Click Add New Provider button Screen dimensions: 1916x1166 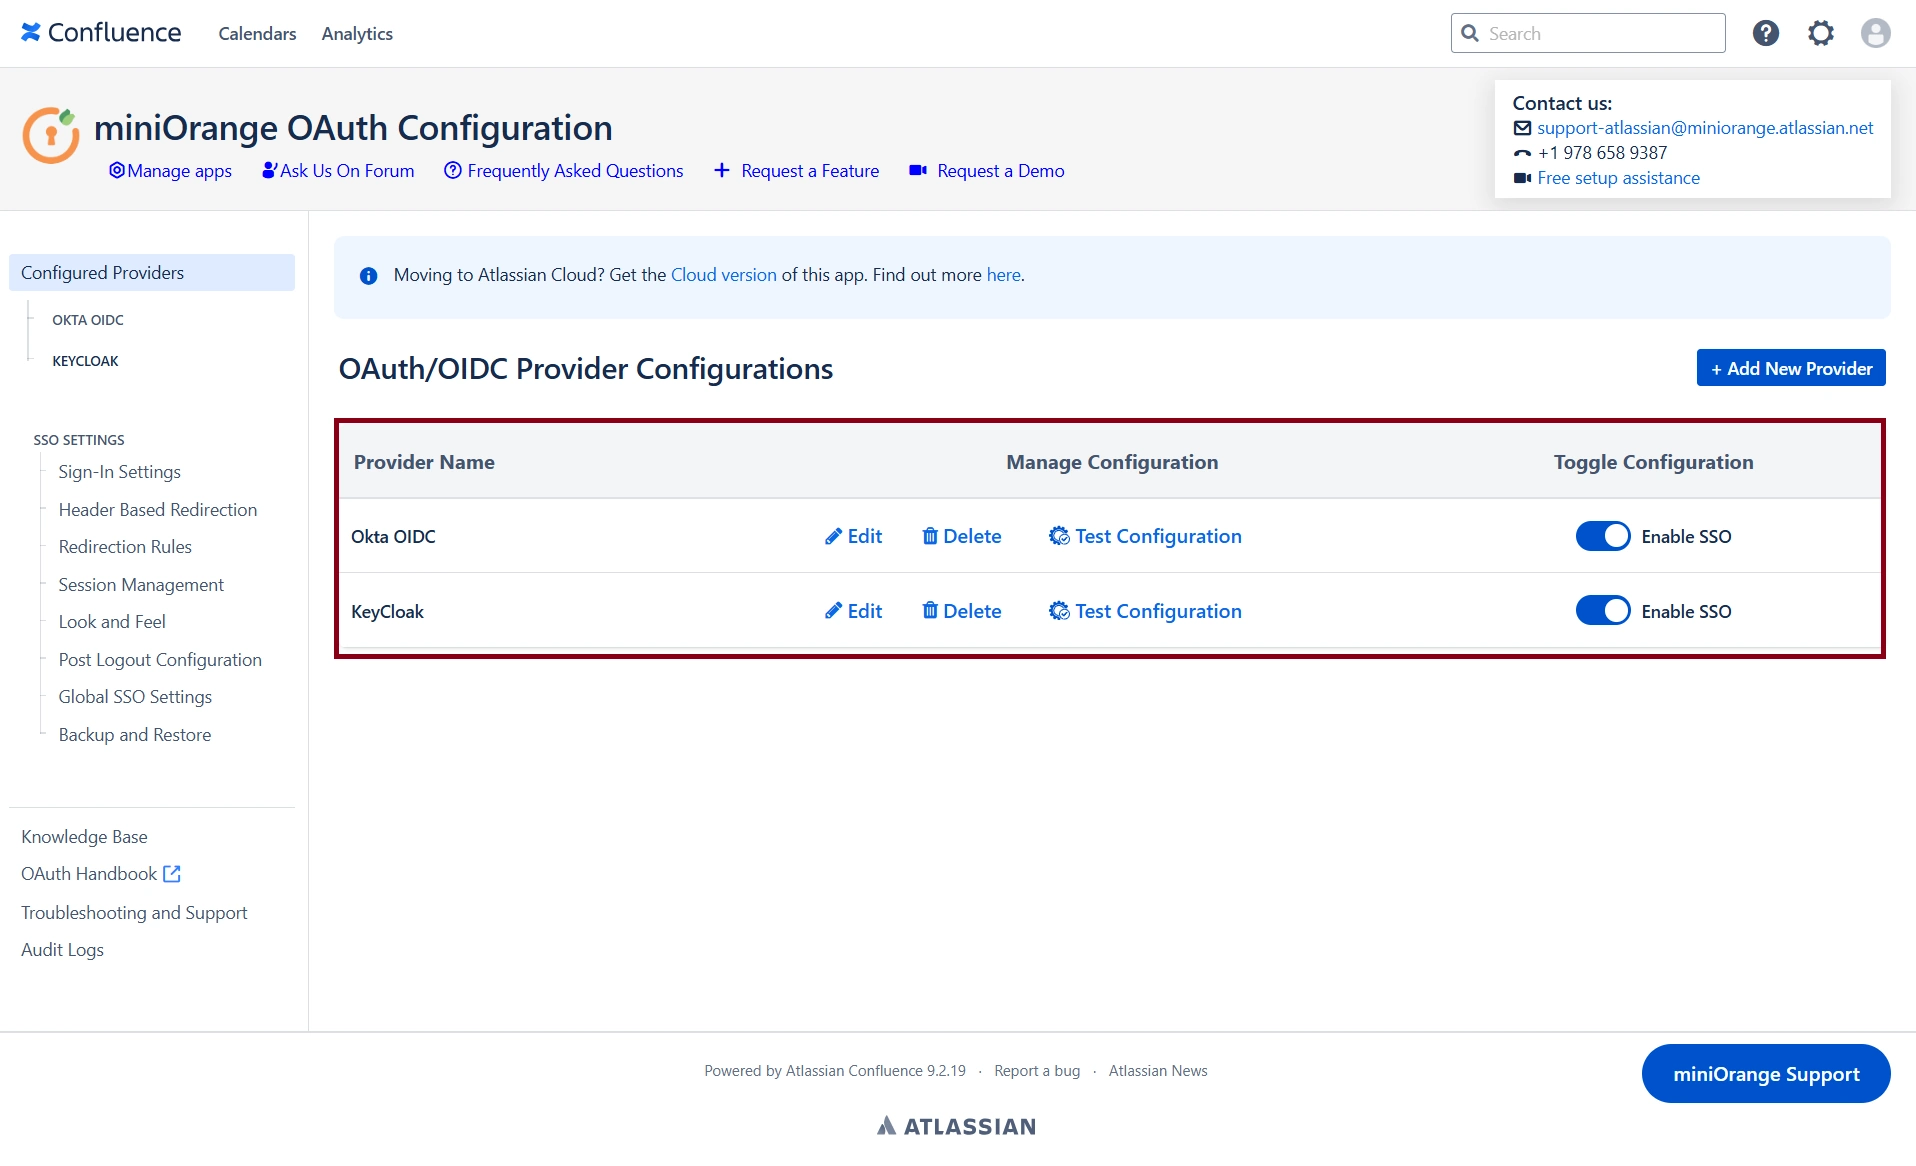[1791, 368]
